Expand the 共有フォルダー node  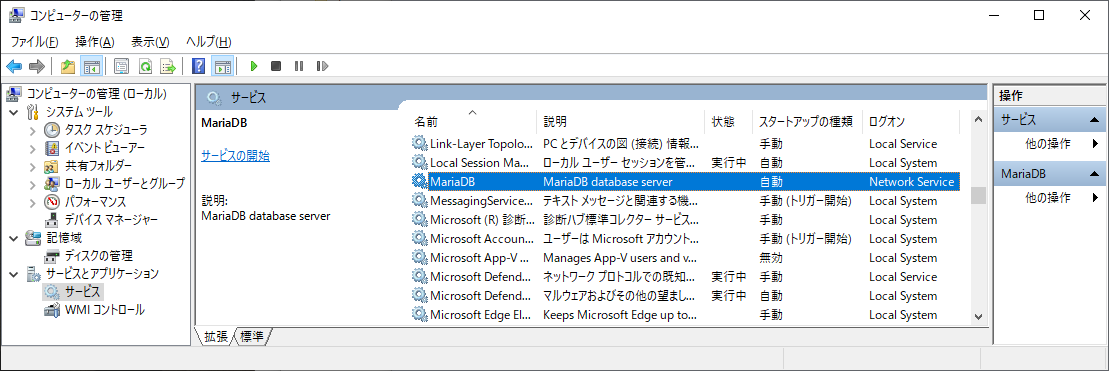point(33,166)
